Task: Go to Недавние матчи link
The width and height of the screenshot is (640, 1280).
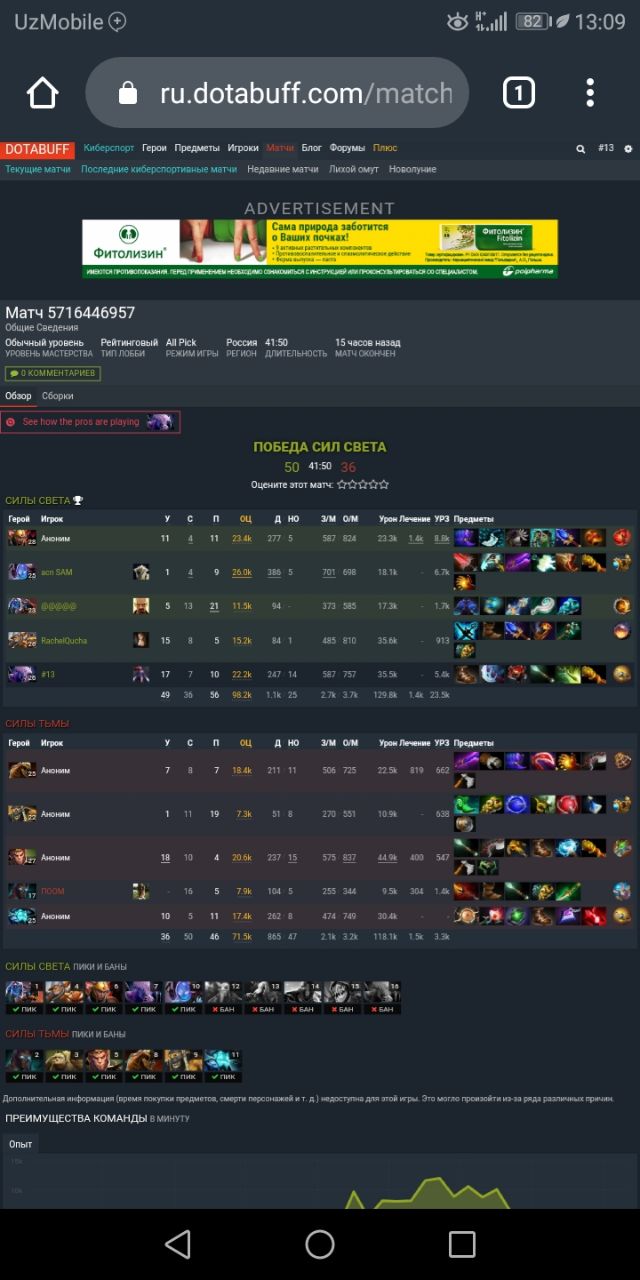Action: [x=283, y=169]
